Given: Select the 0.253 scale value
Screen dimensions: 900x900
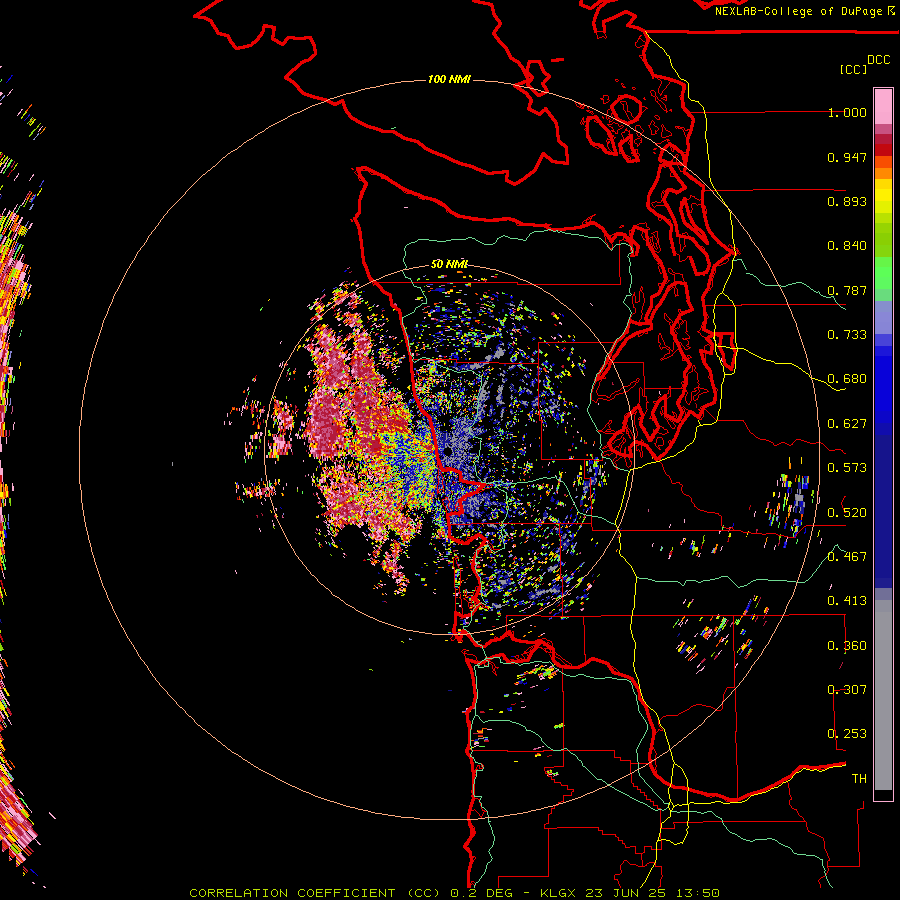Looking at the screenshot, I should pyautogui.click(x=847, y=734).
